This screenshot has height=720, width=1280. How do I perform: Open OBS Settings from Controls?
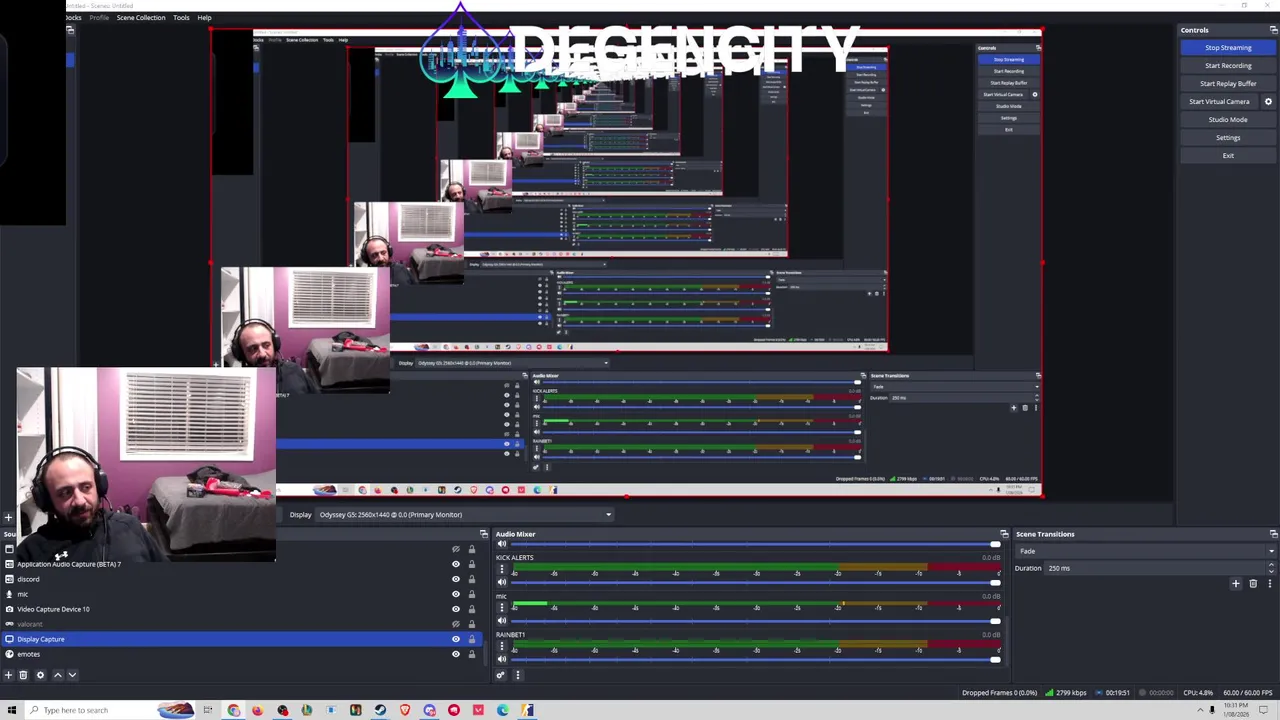coord(1228,138)
